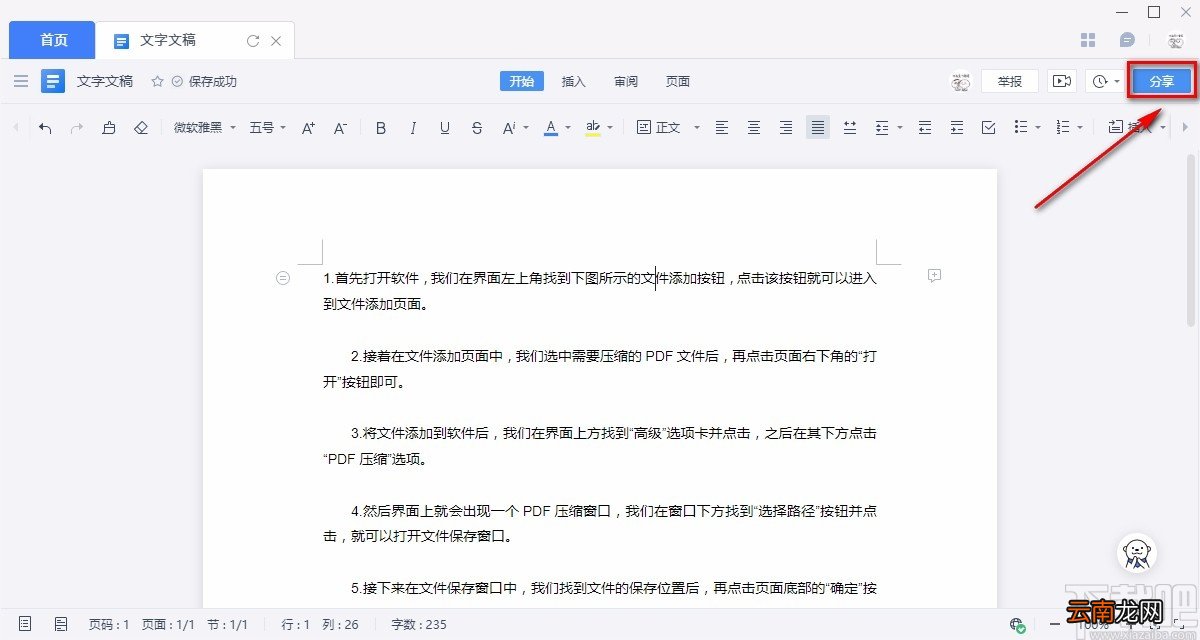Align text left
Viewport: 1200px width, 640px height.
722,128
